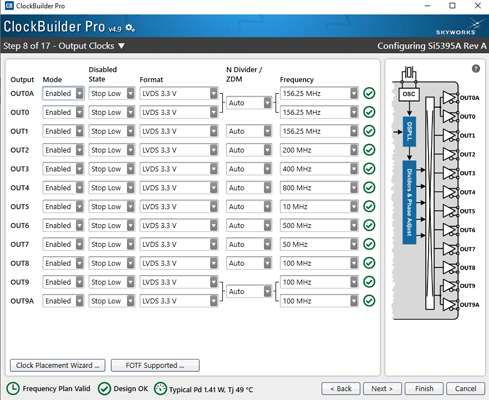Click the OUT9A green validation checkmark
489x400 pixels.
pos(369,301)
